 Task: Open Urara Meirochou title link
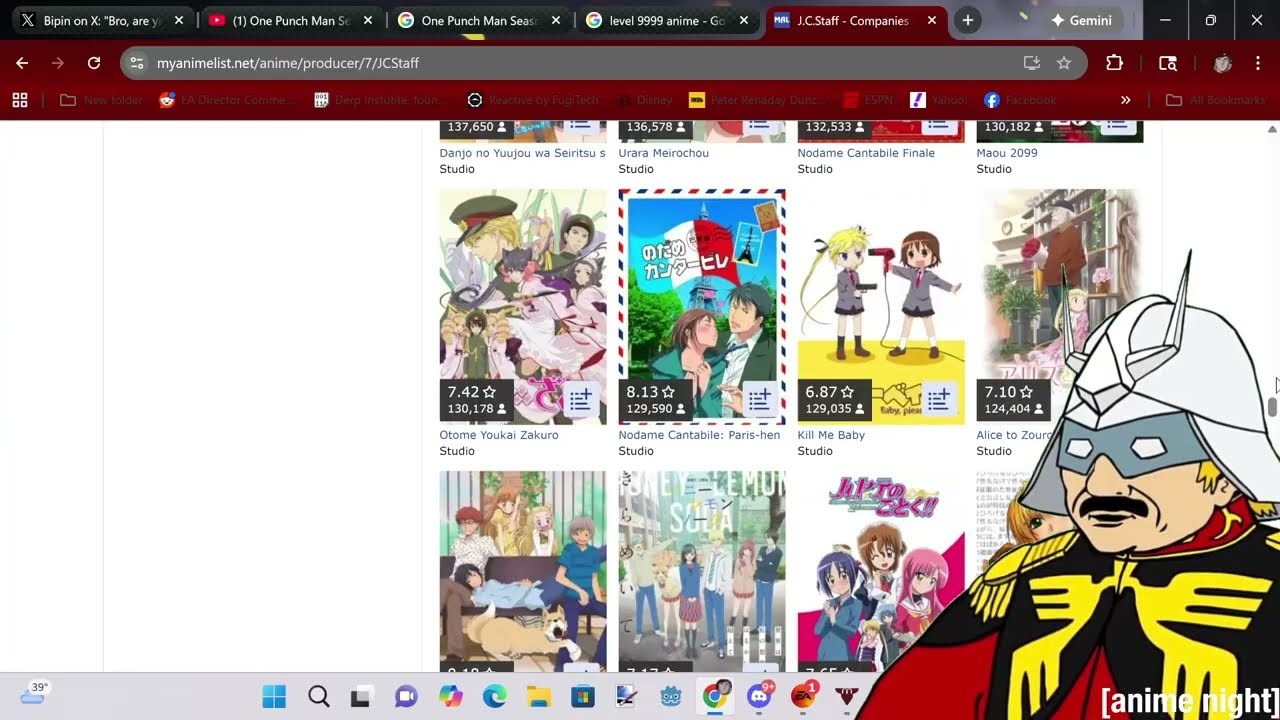click(x=663, y=153)
